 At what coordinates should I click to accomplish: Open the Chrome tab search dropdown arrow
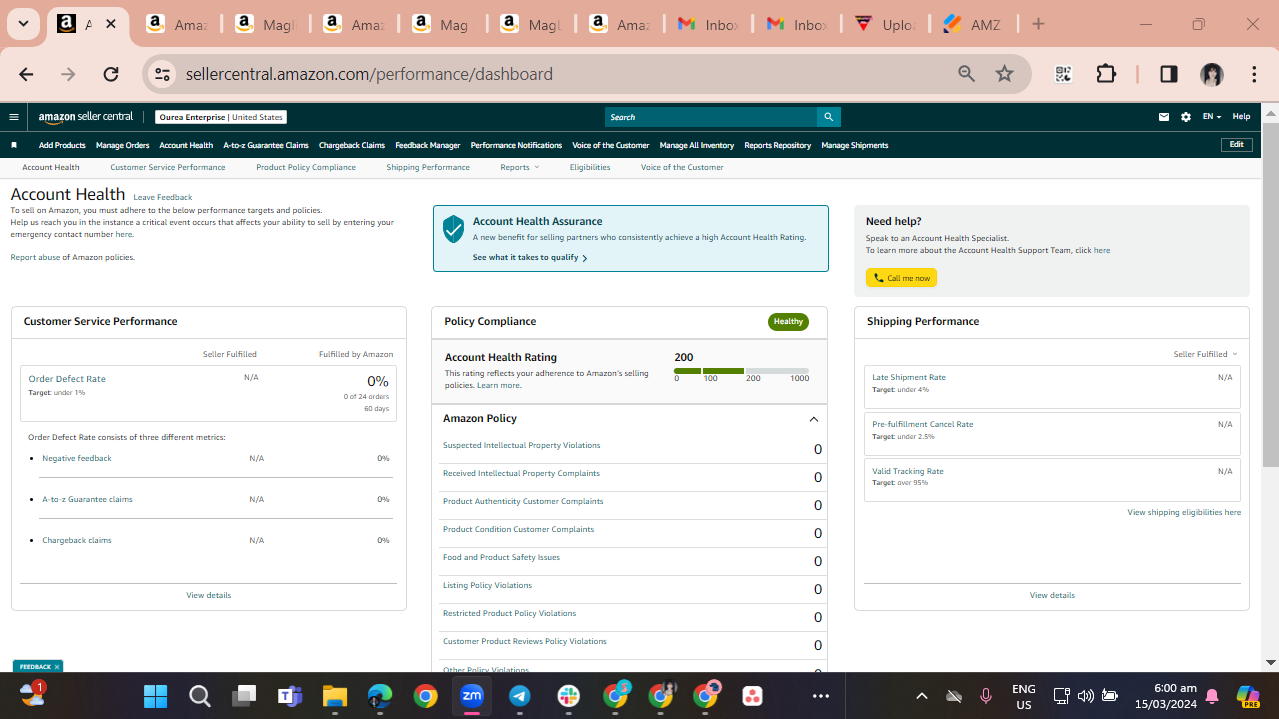23,24
